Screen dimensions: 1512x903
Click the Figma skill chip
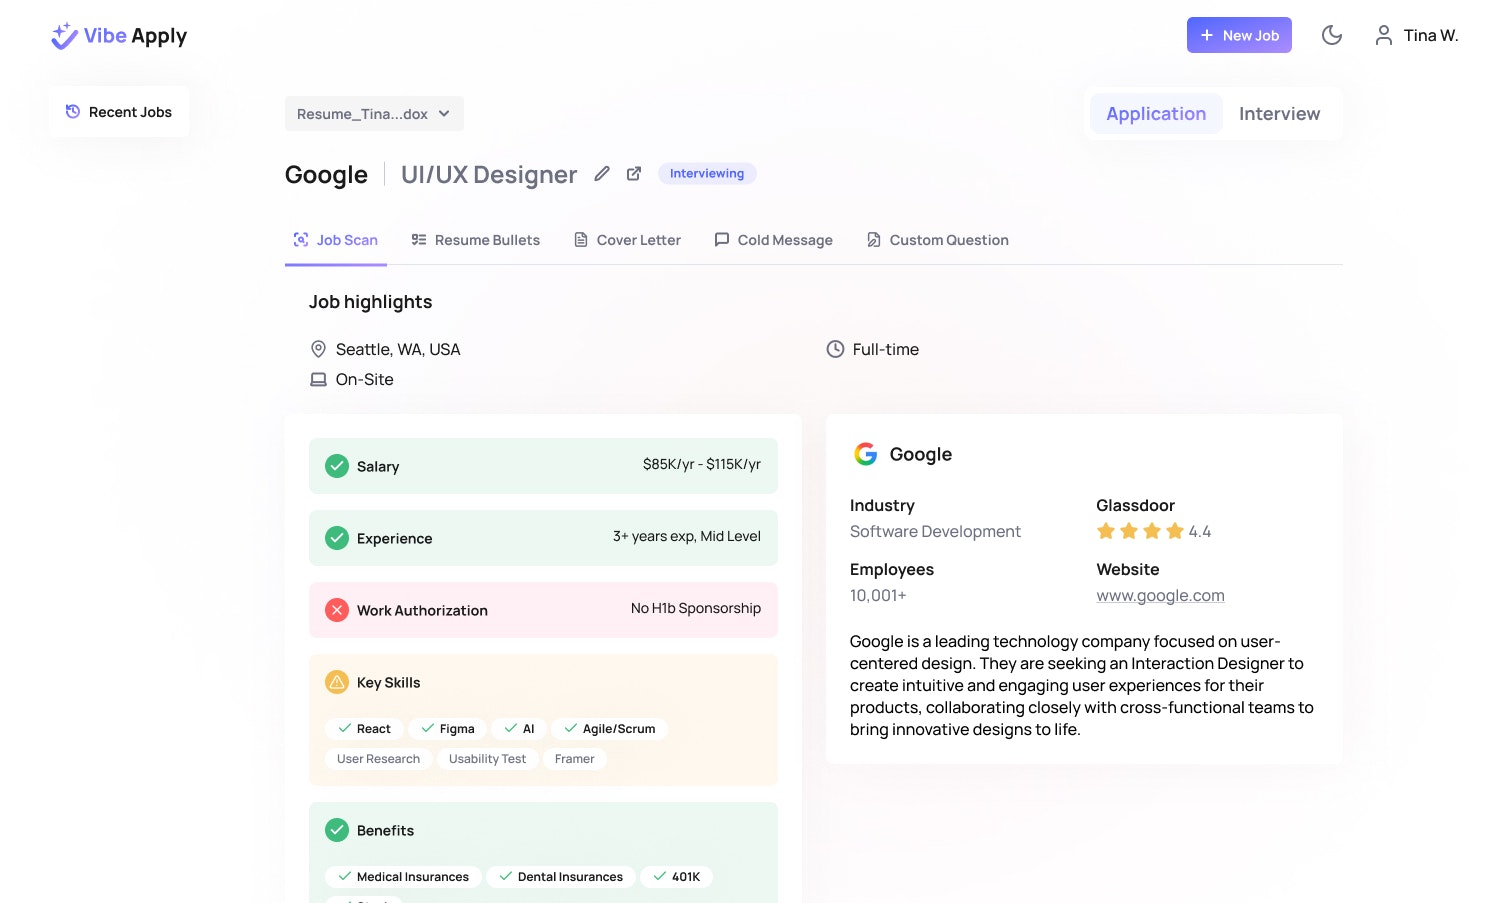[447, 729]
